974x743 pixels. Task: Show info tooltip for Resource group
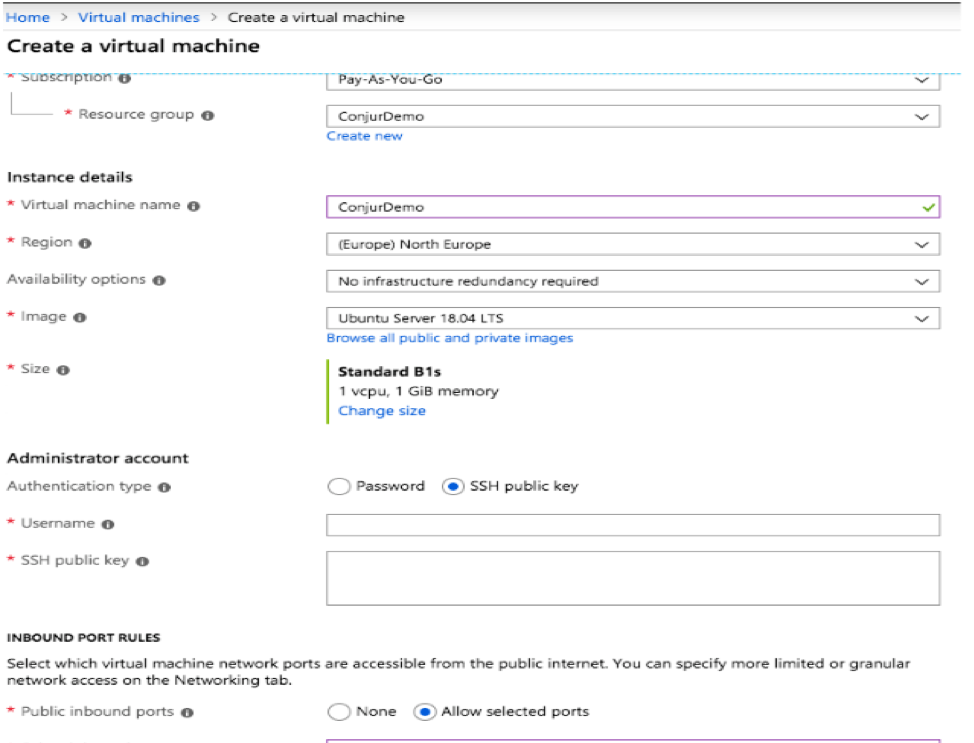click(x=208, y=116)
